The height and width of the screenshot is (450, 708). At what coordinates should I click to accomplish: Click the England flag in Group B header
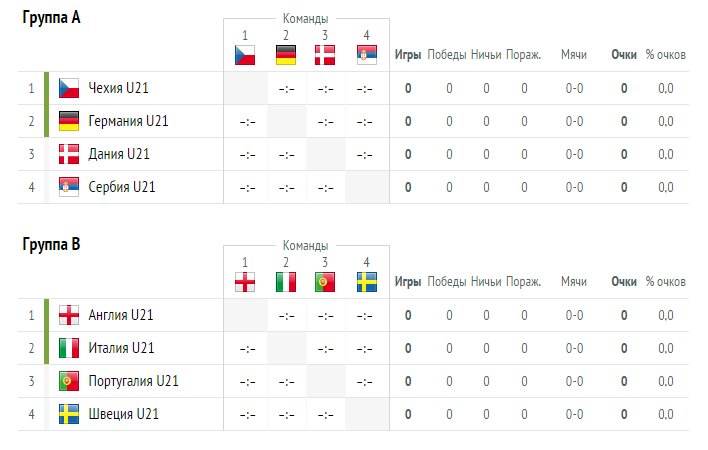[x=245, y=282]
